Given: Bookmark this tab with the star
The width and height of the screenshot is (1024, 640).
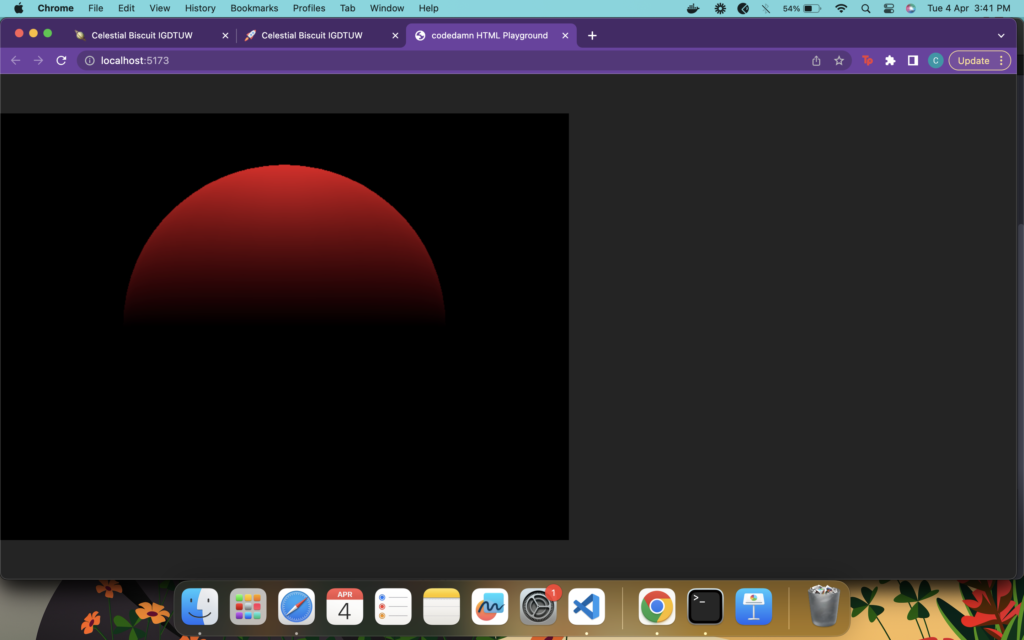Looking at the screenshot, I should (839, 61).
